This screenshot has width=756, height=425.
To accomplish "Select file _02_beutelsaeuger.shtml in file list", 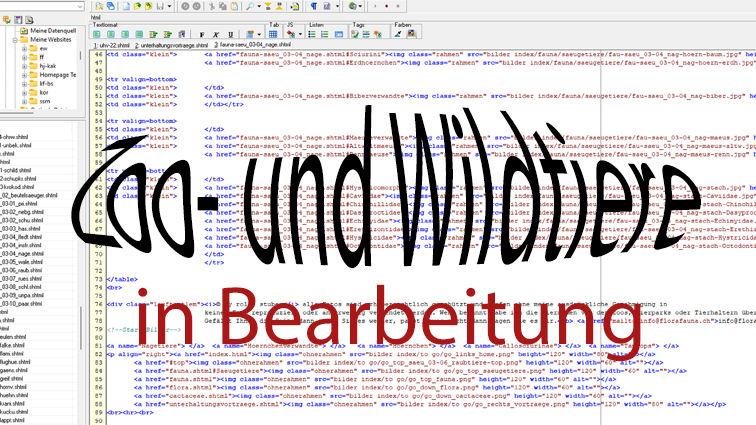I will click(28, 195).
